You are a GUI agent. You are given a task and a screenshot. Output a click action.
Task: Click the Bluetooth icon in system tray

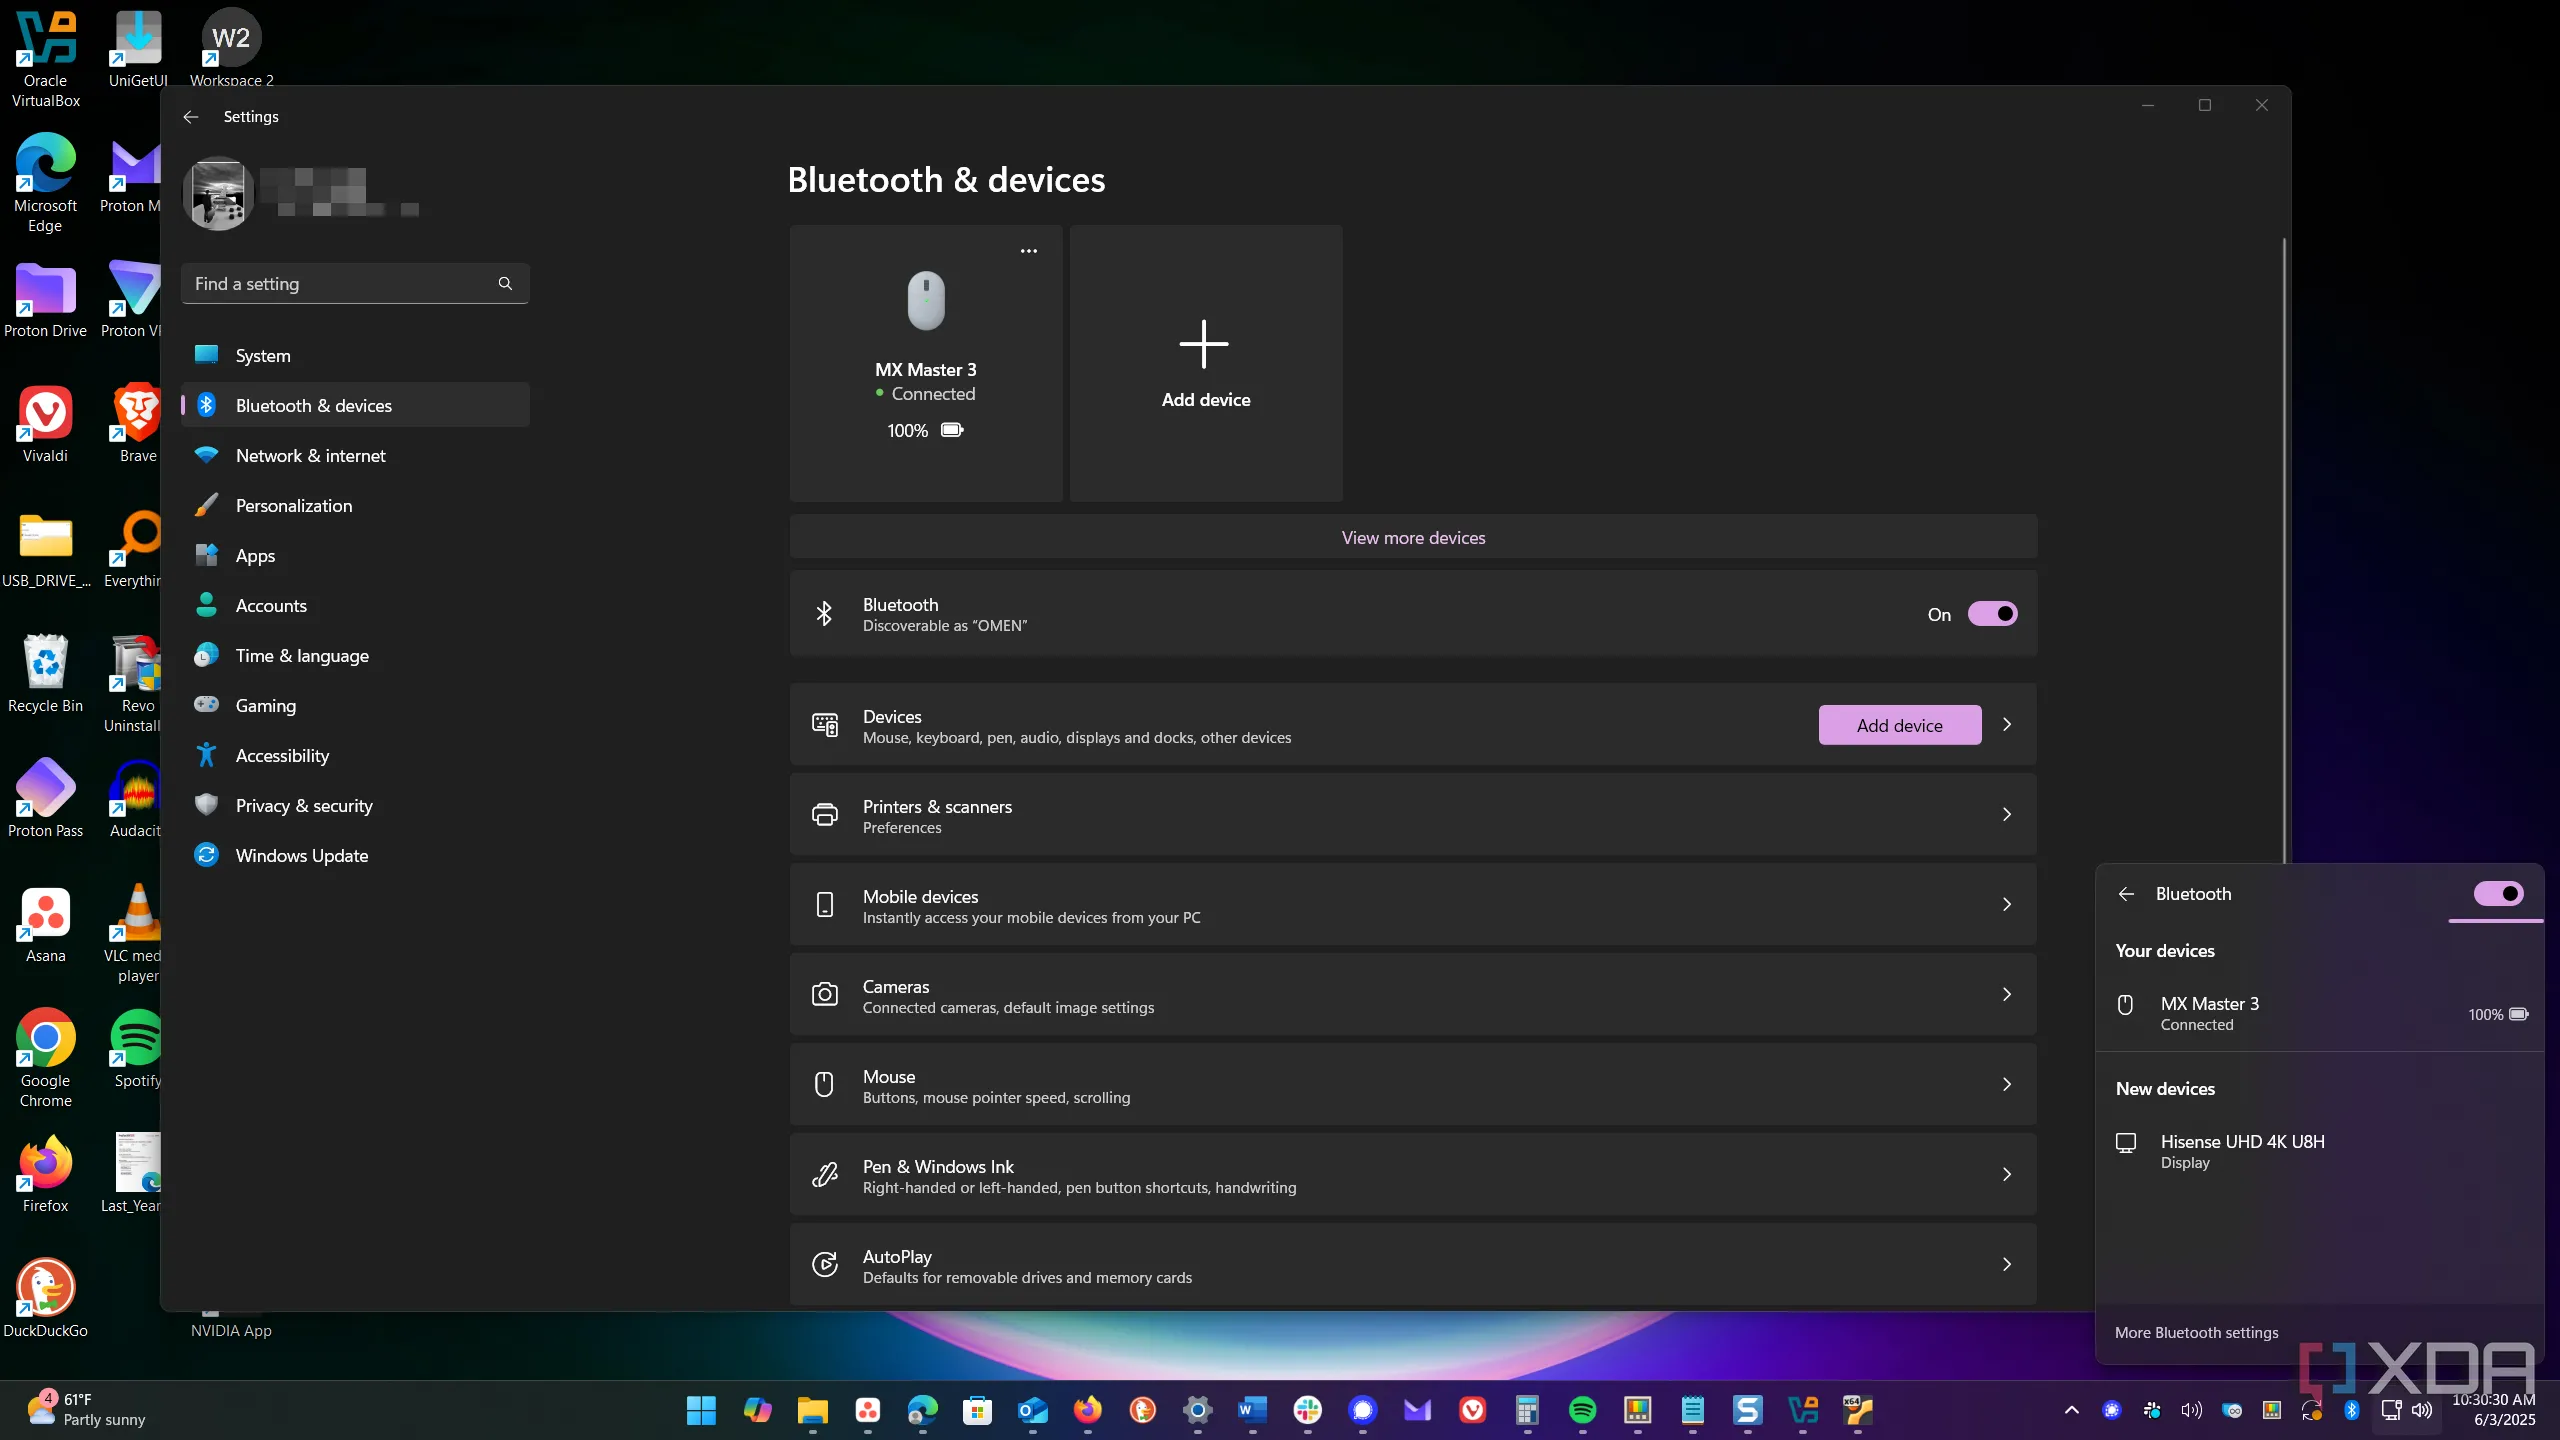[2351, 1410]
